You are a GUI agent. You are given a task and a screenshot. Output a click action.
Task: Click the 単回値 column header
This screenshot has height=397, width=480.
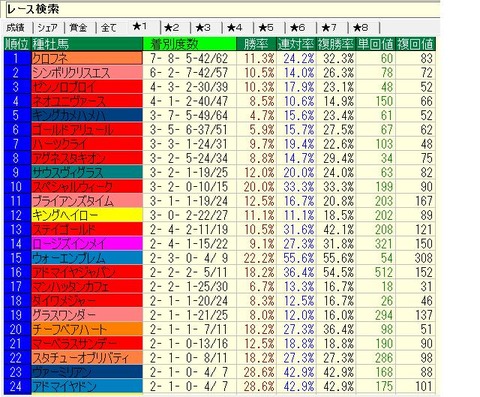click(375, 44)
